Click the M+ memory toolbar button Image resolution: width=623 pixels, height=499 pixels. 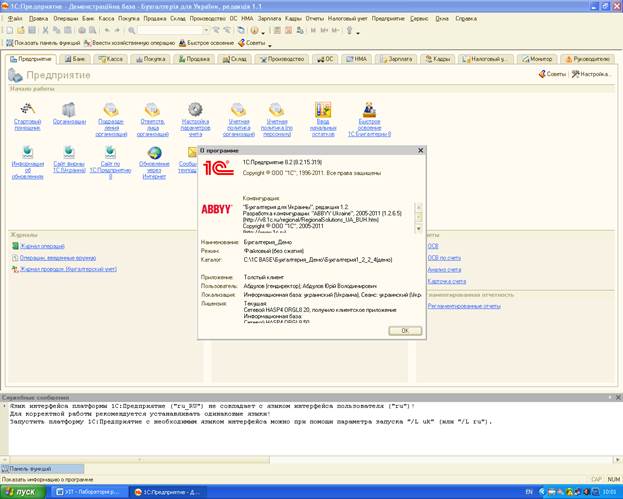coord(325,30)
